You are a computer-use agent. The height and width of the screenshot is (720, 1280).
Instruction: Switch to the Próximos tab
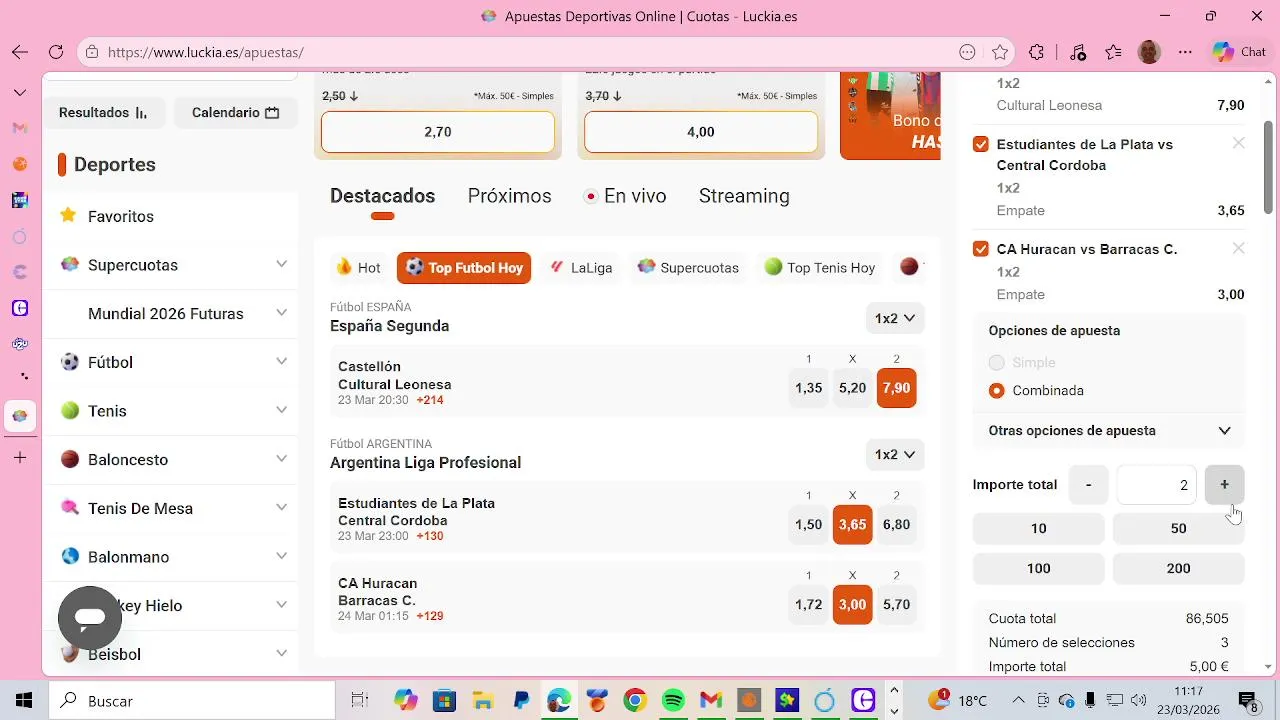click(509, 196)
